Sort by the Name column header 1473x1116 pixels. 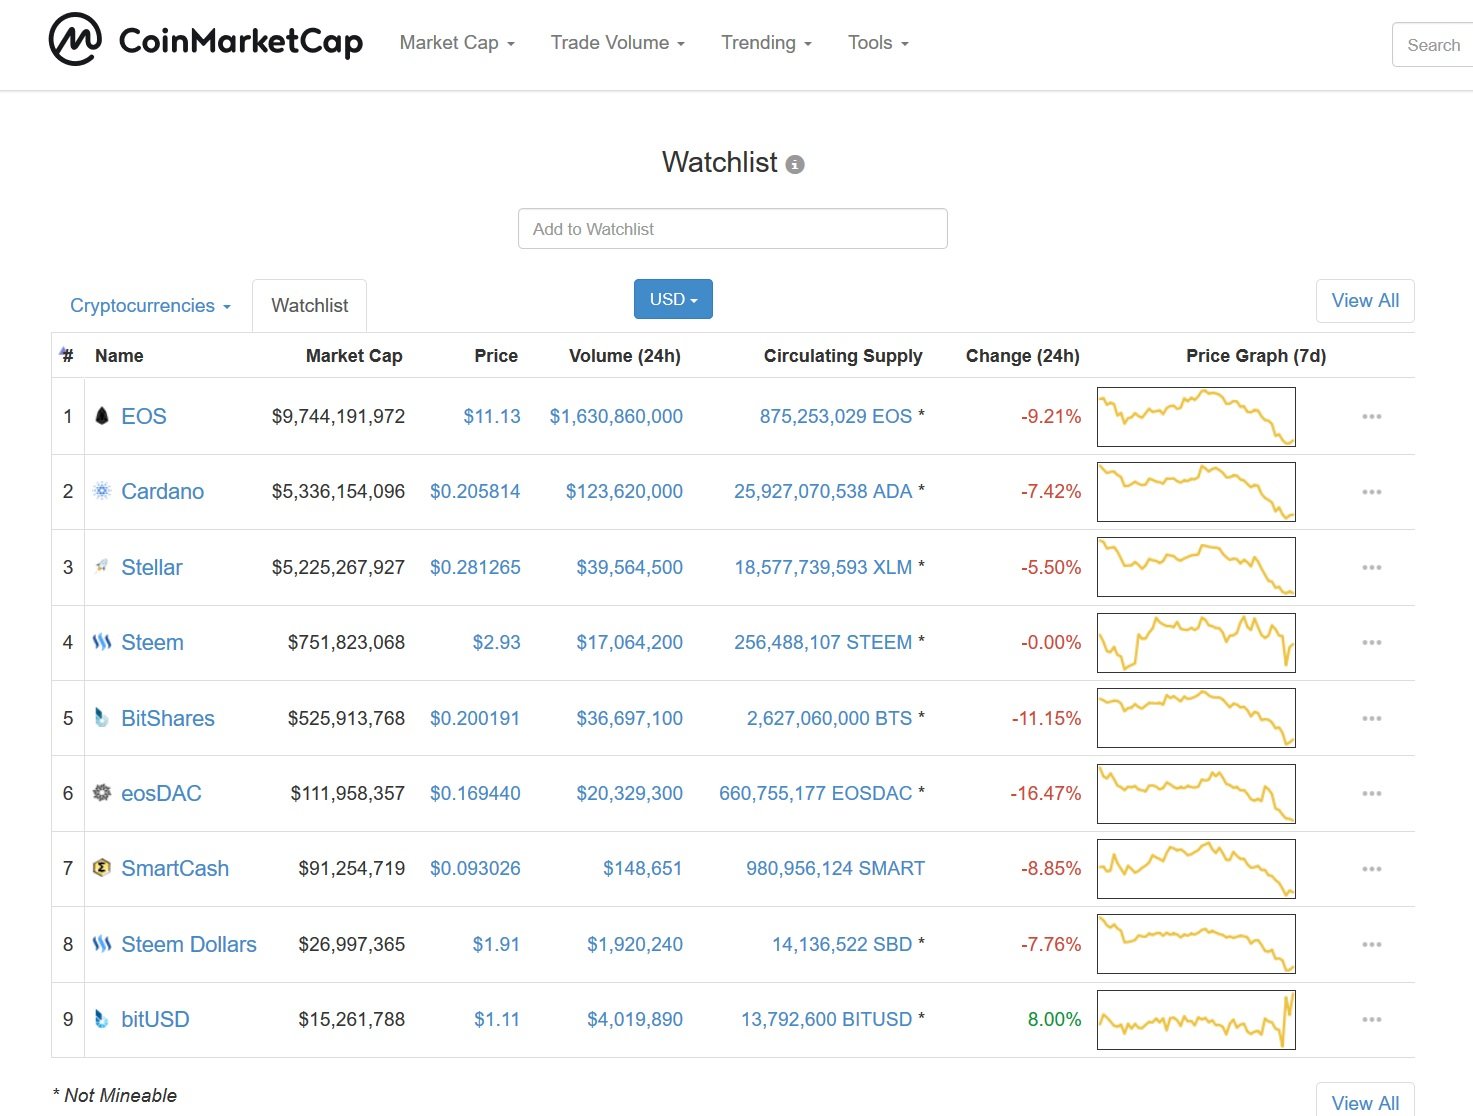click(x=119, y=356)
